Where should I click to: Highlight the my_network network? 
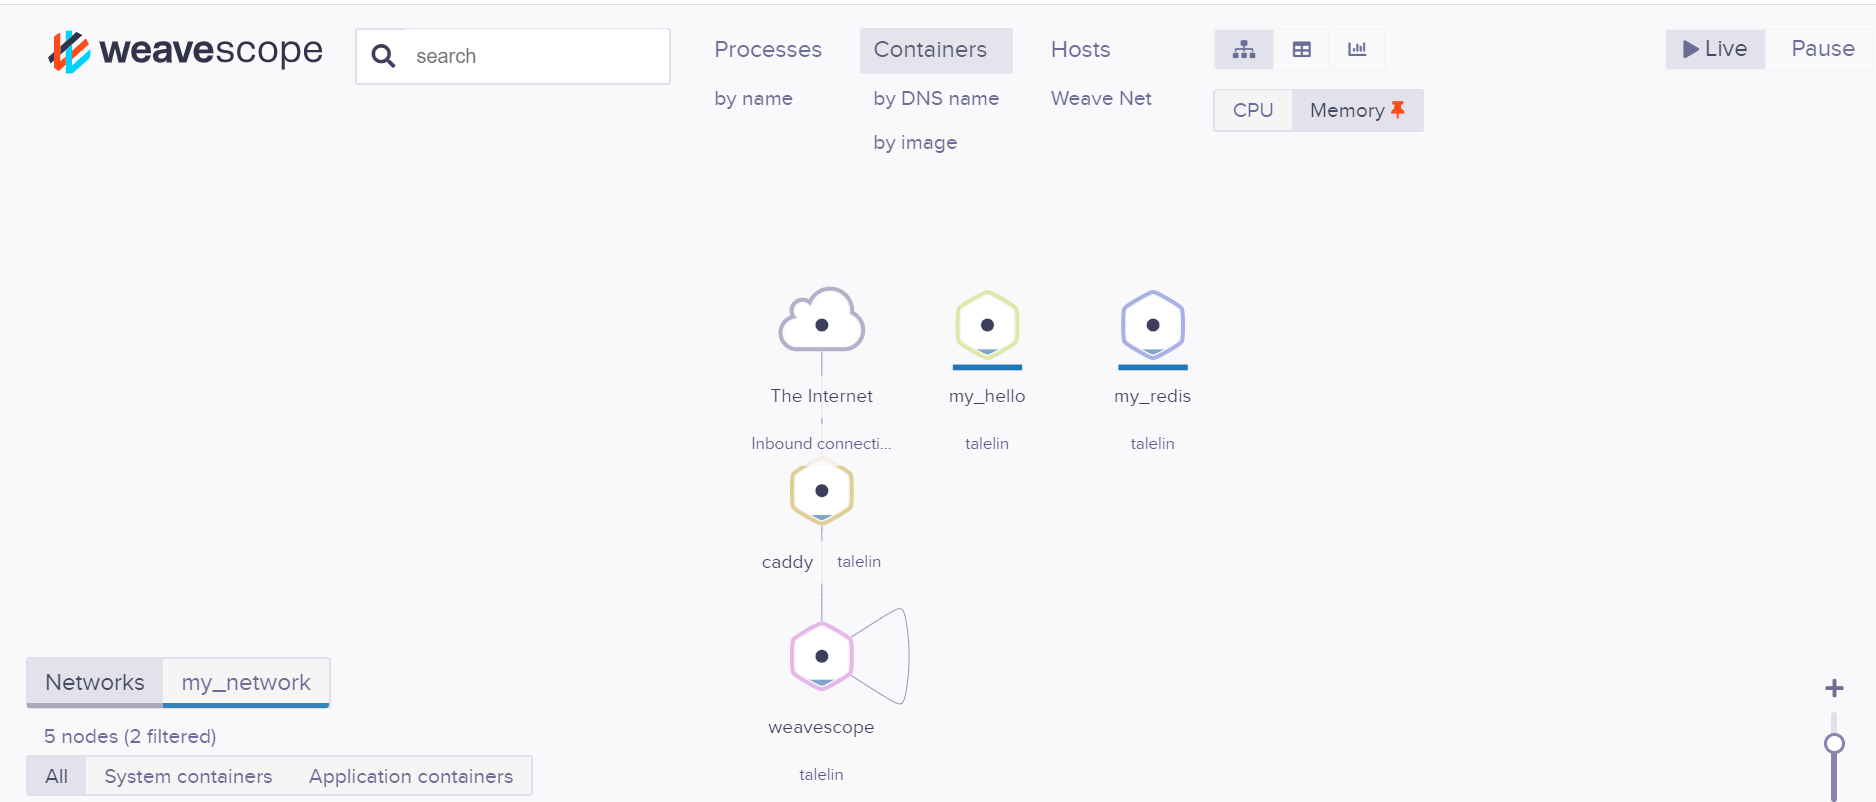pos(246,682)
